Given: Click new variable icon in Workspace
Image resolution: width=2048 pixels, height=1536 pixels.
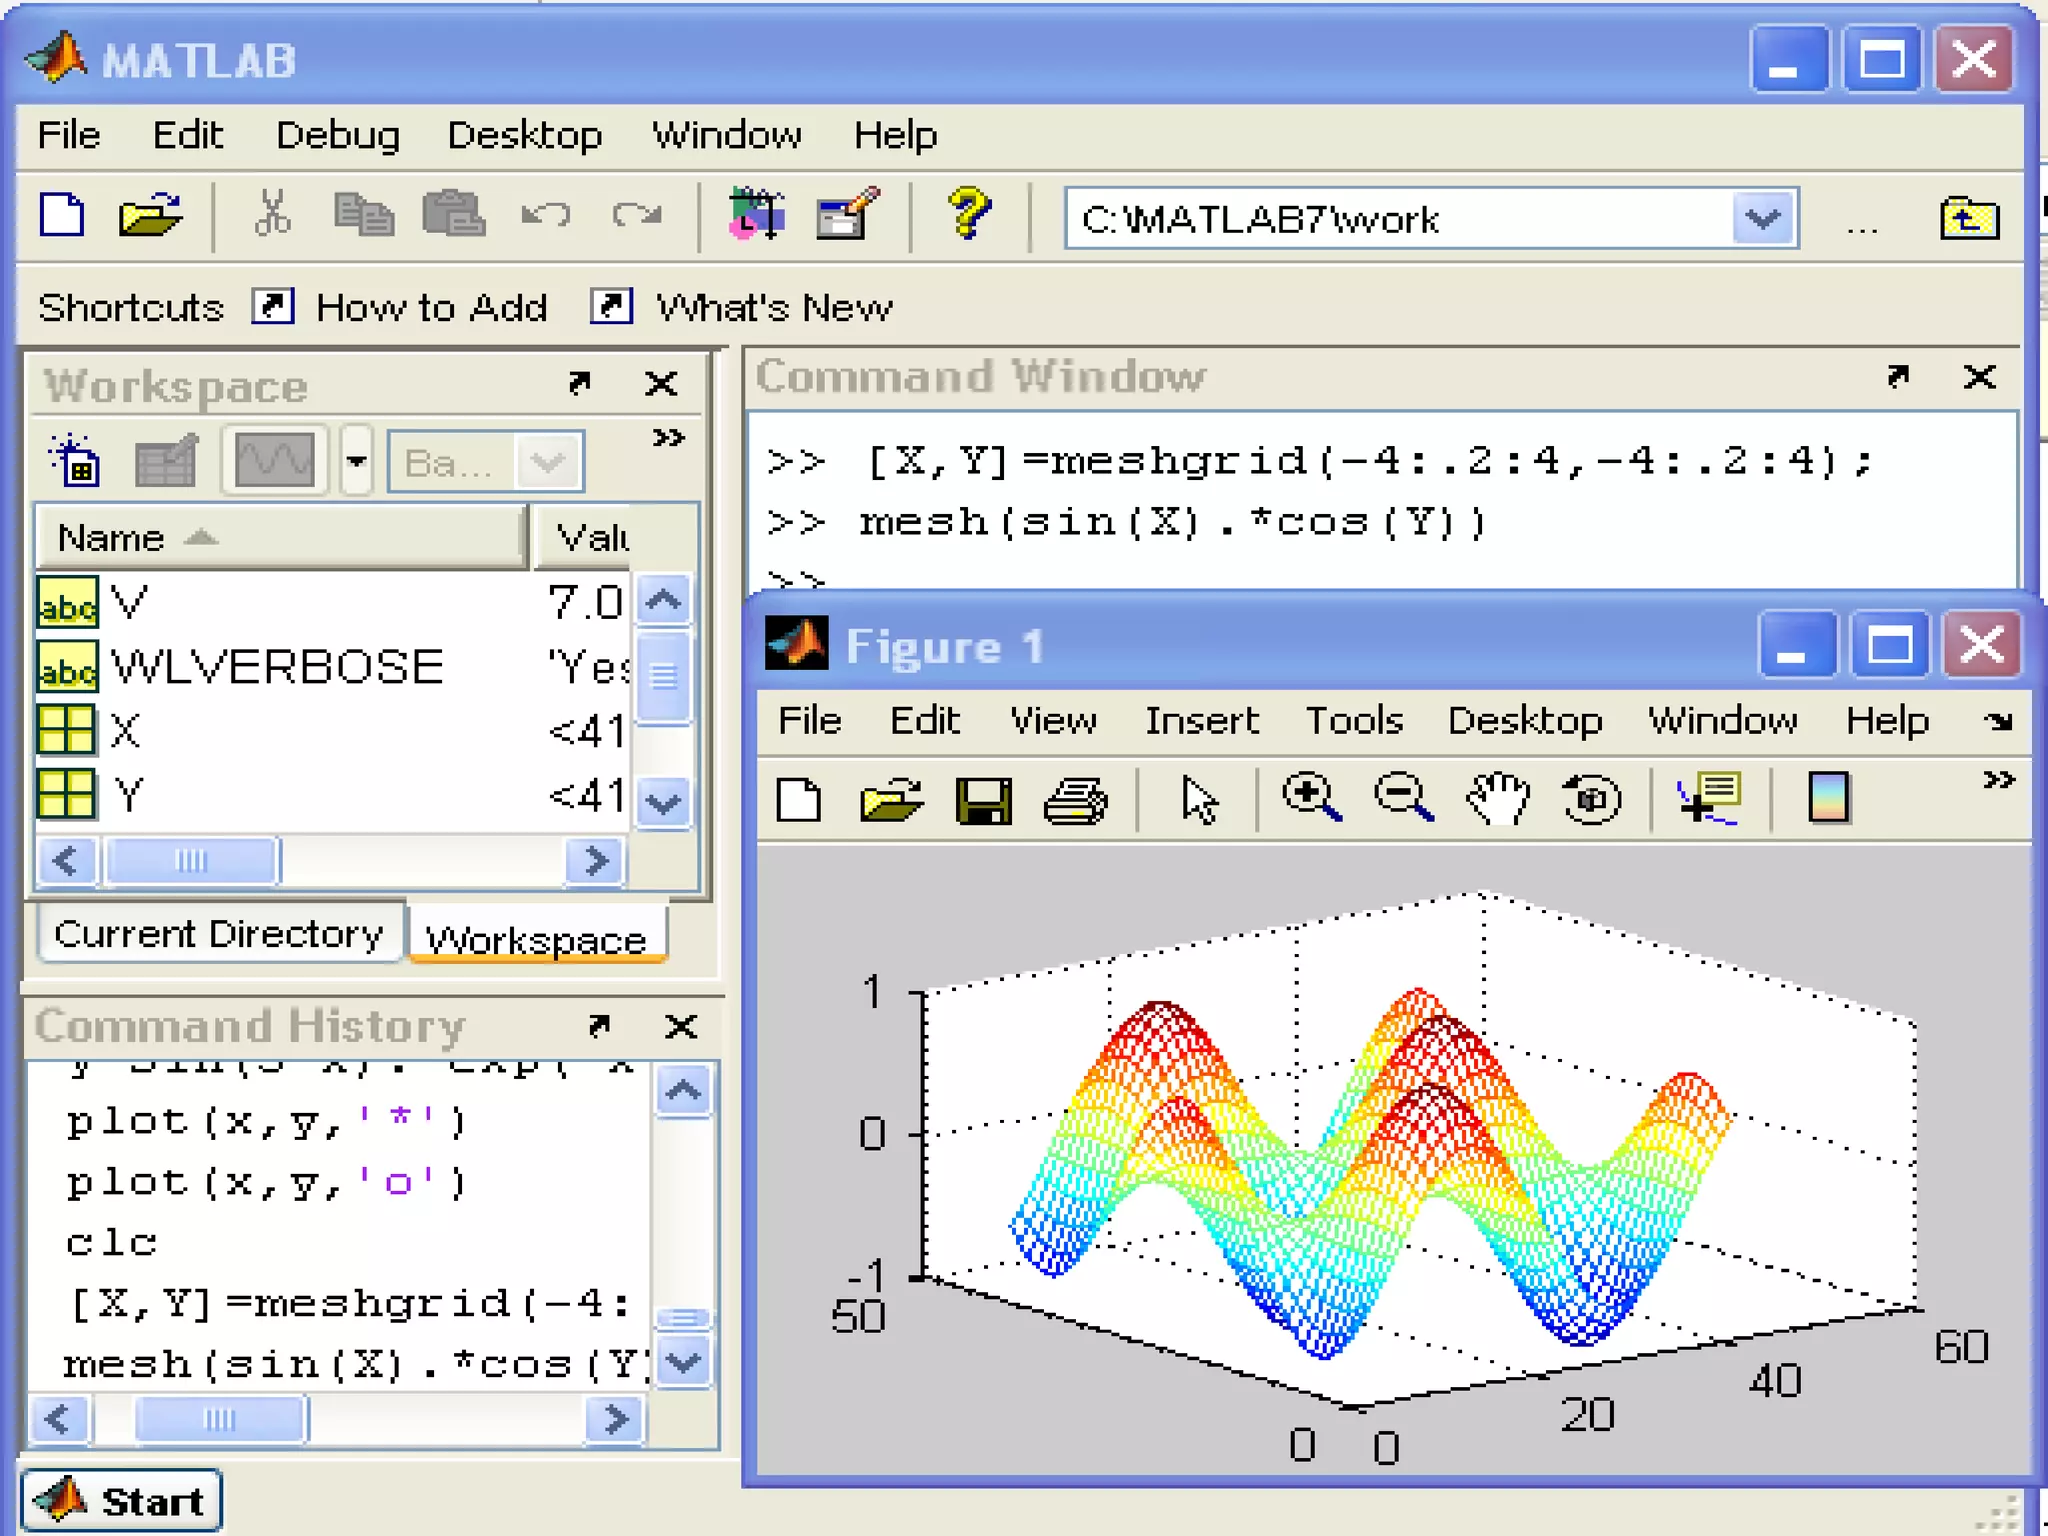Looking at the screenshot, I should click(75, 462).
